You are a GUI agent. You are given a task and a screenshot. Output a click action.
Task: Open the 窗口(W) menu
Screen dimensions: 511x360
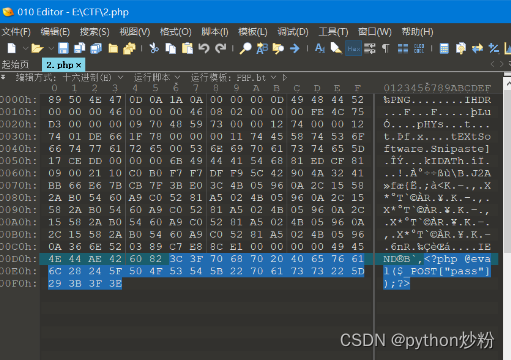(x=375, y=32)
